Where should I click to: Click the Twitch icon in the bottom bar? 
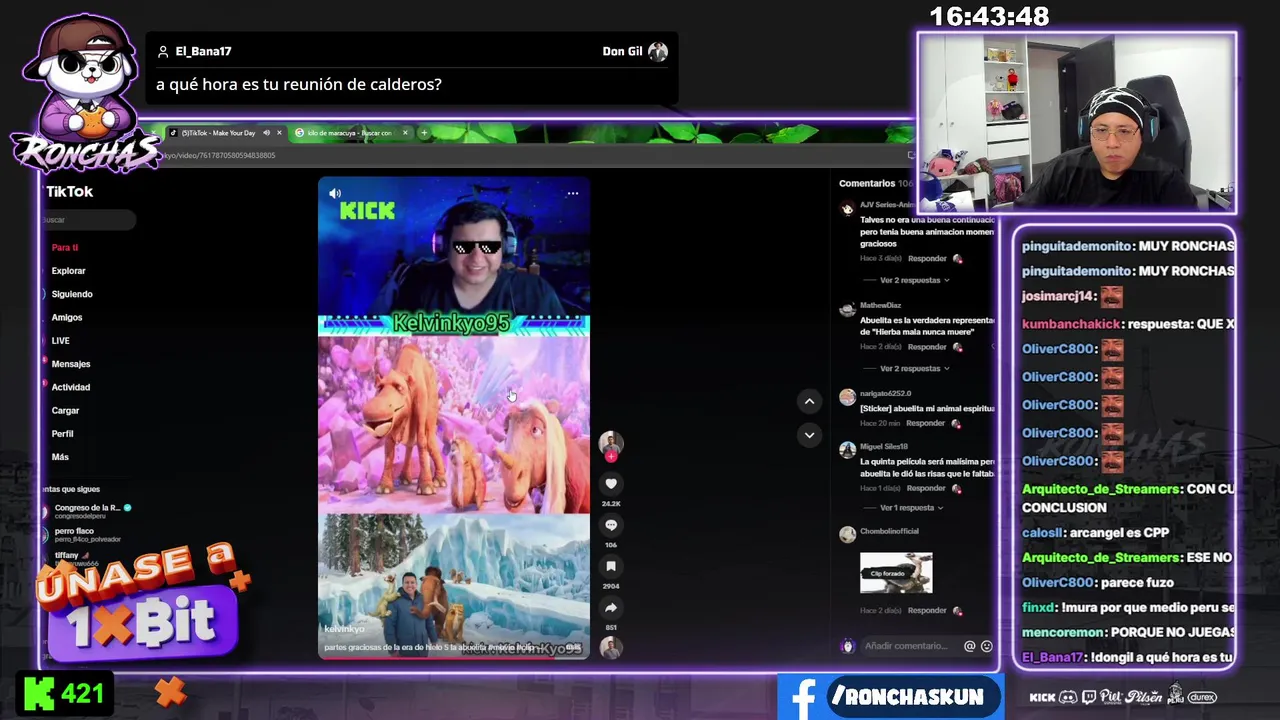(1089, 697)
